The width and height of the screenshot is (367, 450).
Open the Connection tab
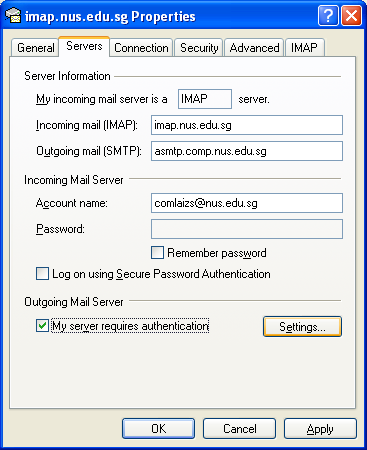point(141,48)
